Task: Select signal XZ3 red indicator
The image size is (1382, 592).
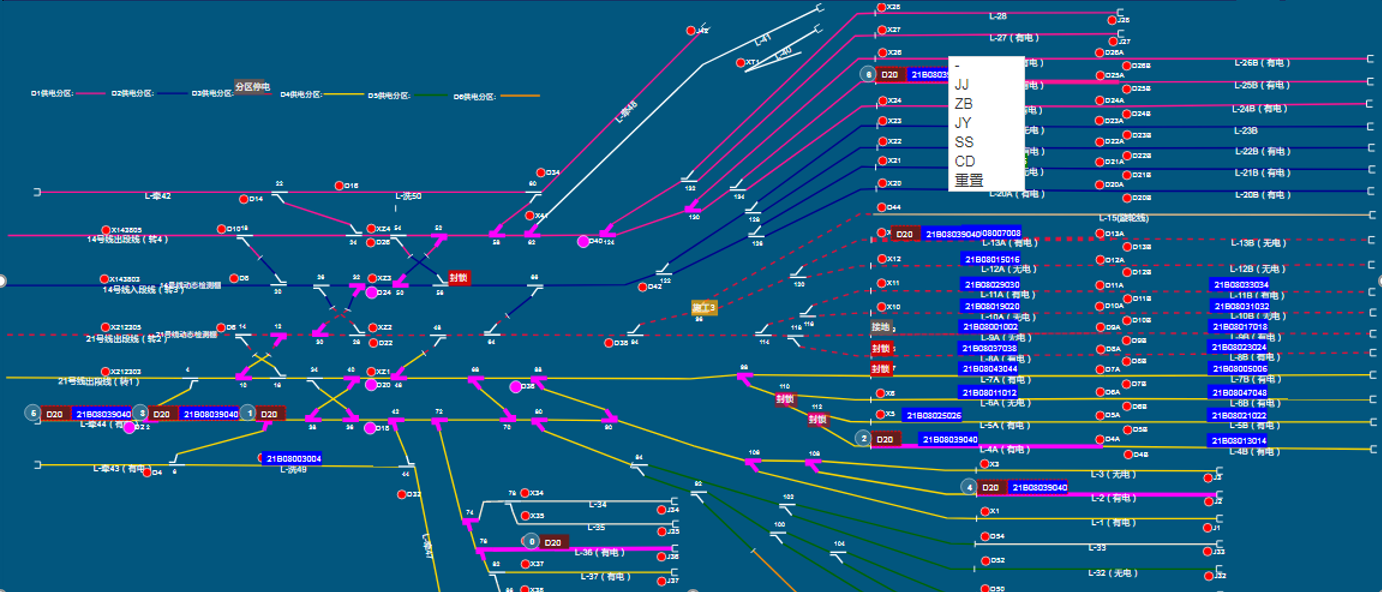Action: click(372, 278)
